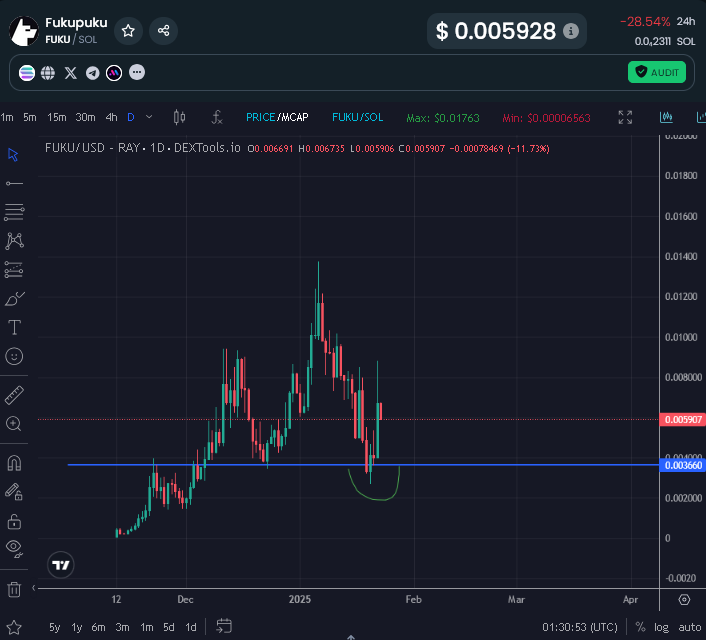
Task: Open favorites star at toolbar bottom
Action: pyautogui.click(x=14, y=627)
